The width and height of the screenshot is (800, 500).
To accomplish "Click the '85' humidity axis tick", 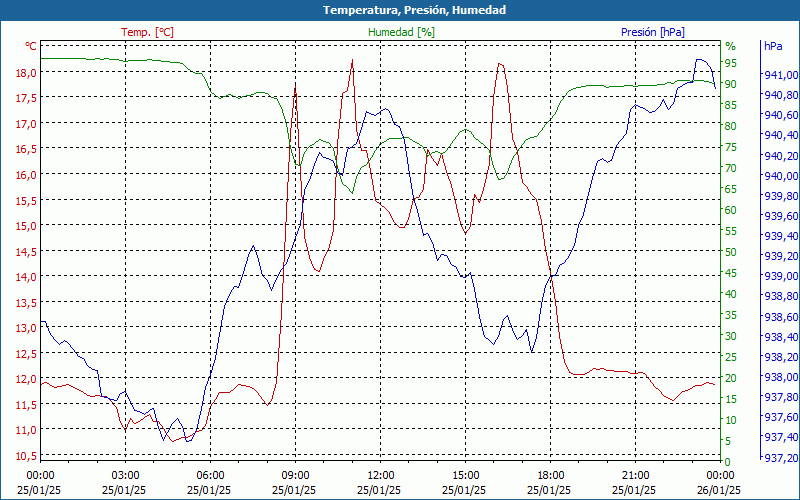I will click(731, 105).
